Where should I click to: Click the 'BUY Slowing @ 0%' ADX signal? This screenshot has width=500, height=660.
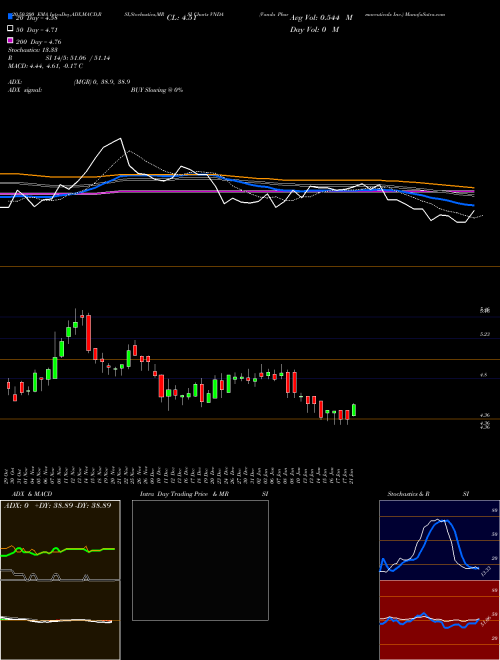(x=157, y=90)
